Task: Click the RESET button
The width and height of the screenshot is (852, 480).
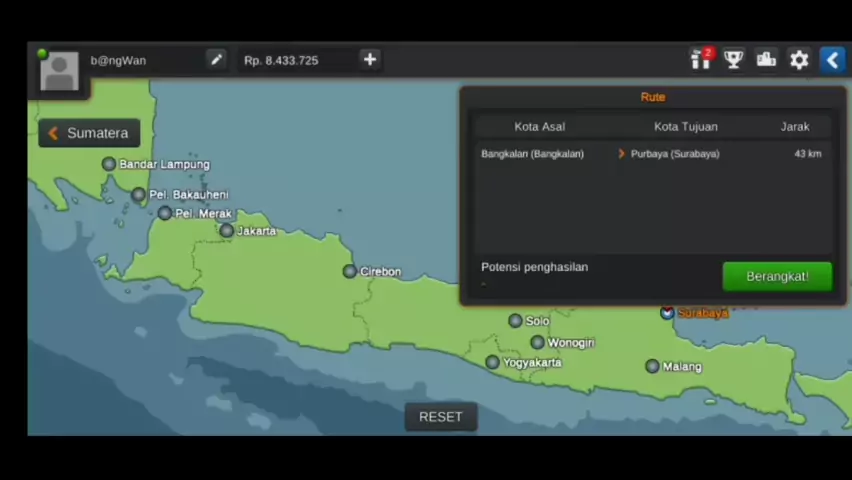Action: pyautogui.click(x=441, y=417)
